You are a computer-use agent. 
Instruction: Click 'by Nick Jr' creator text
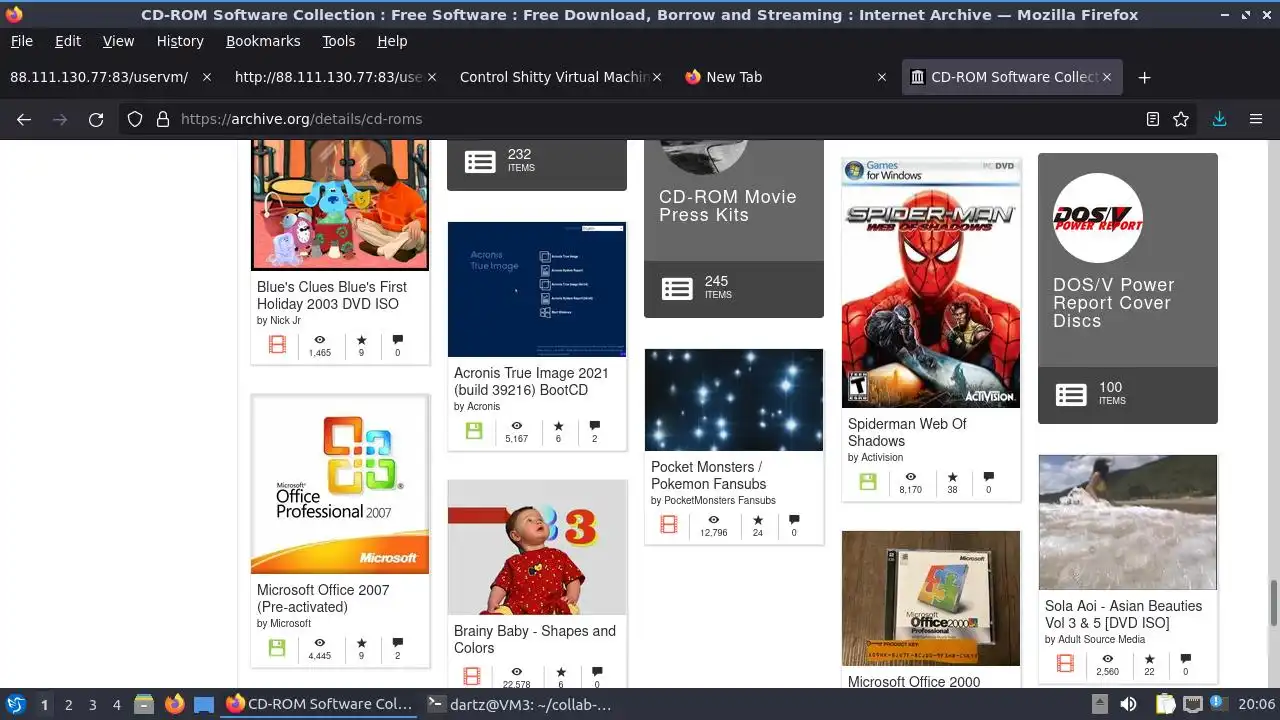279,320
